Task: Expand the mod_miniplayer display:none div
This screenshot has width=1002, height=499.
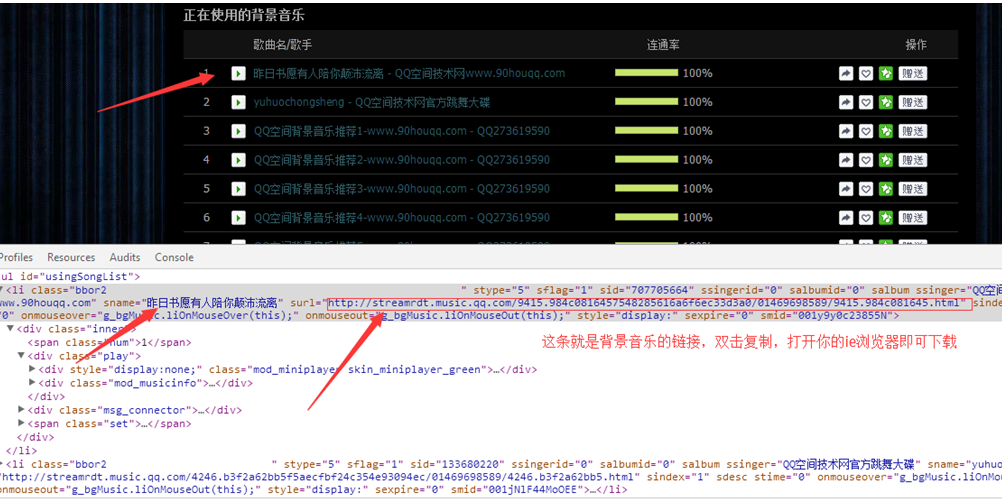Action: pyautogui.click(x=33, y=369)
